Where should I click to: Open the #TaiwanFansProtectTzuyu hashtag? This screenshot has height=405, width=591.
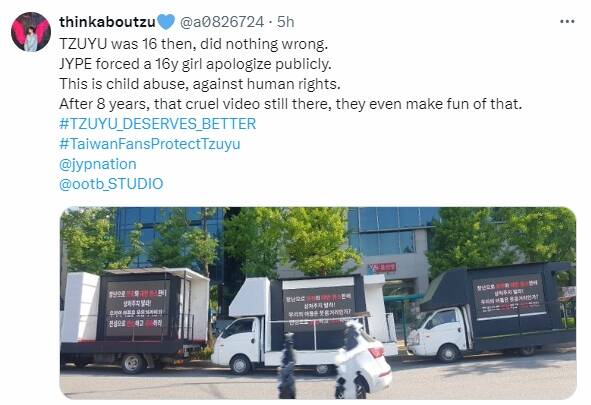tap(150, 144)
